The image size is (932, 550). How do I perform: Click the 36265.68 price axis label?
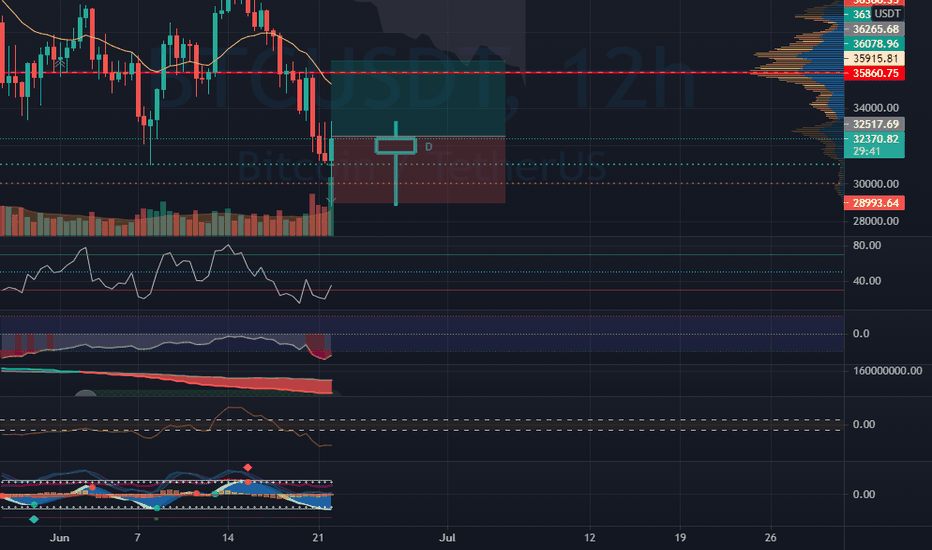click(x=874, y=29)
